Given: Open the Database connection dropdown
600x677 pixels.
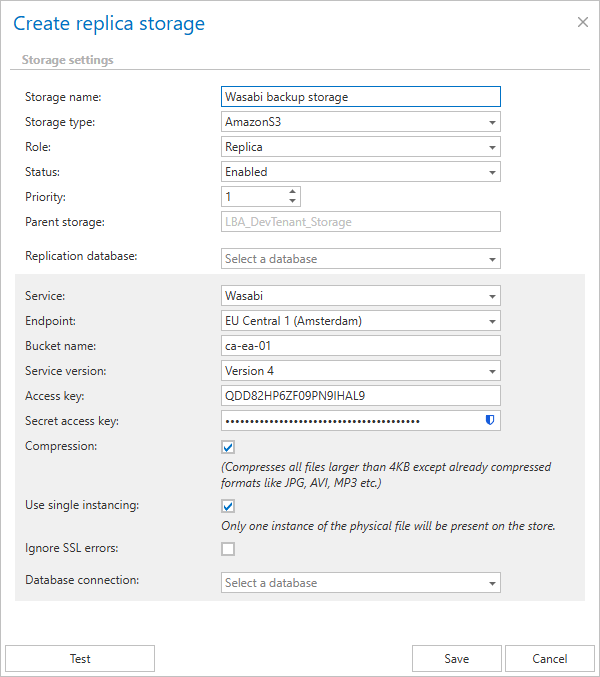Looking at the screenshot, I should [x=360, y=583].
